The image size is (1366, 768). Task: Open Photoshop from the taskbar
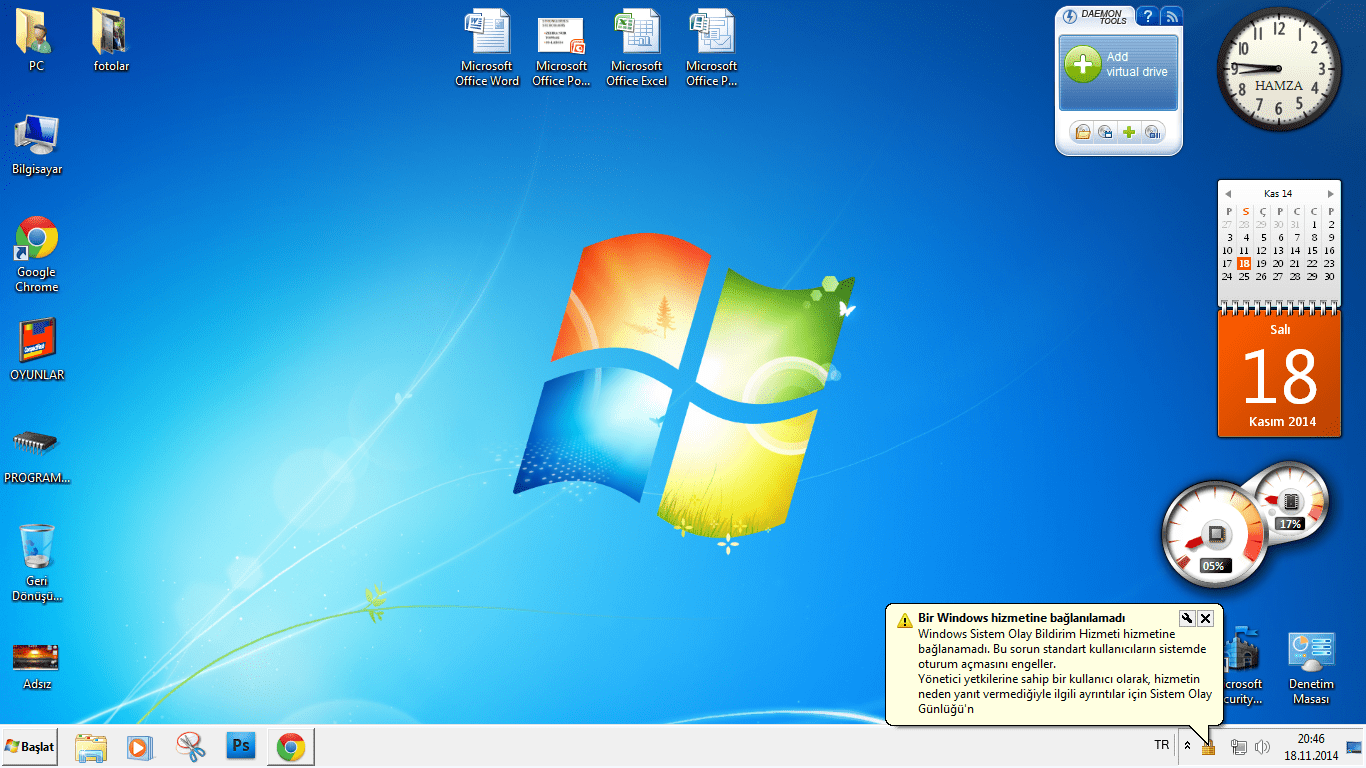(241, 746)
